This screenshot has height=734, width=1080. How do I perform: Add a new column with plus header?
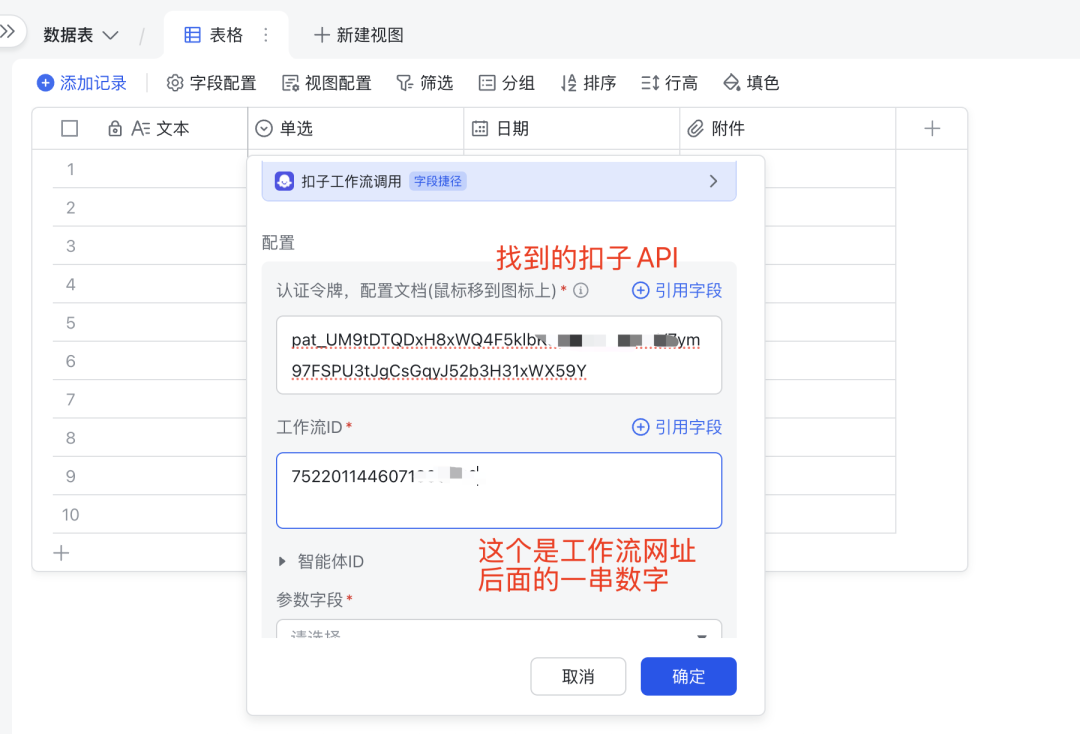(x=932, y=129)
